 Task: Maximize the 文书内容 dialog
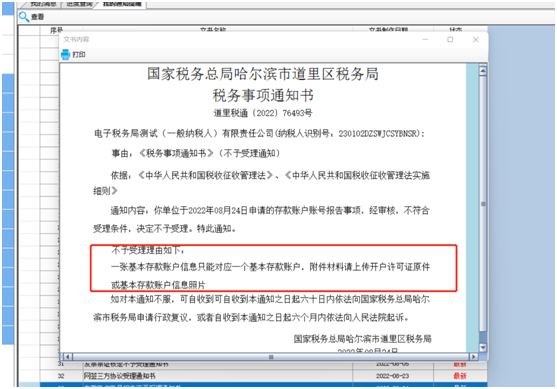coord(450,39)
